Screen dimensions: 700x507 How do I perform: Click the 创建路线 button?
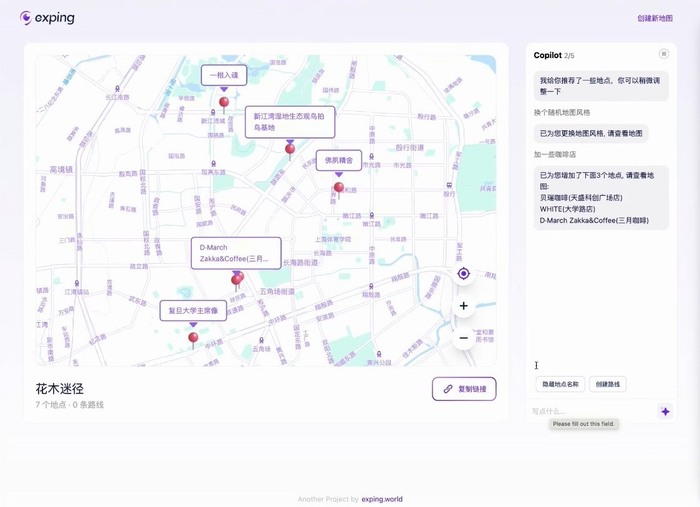608,384
